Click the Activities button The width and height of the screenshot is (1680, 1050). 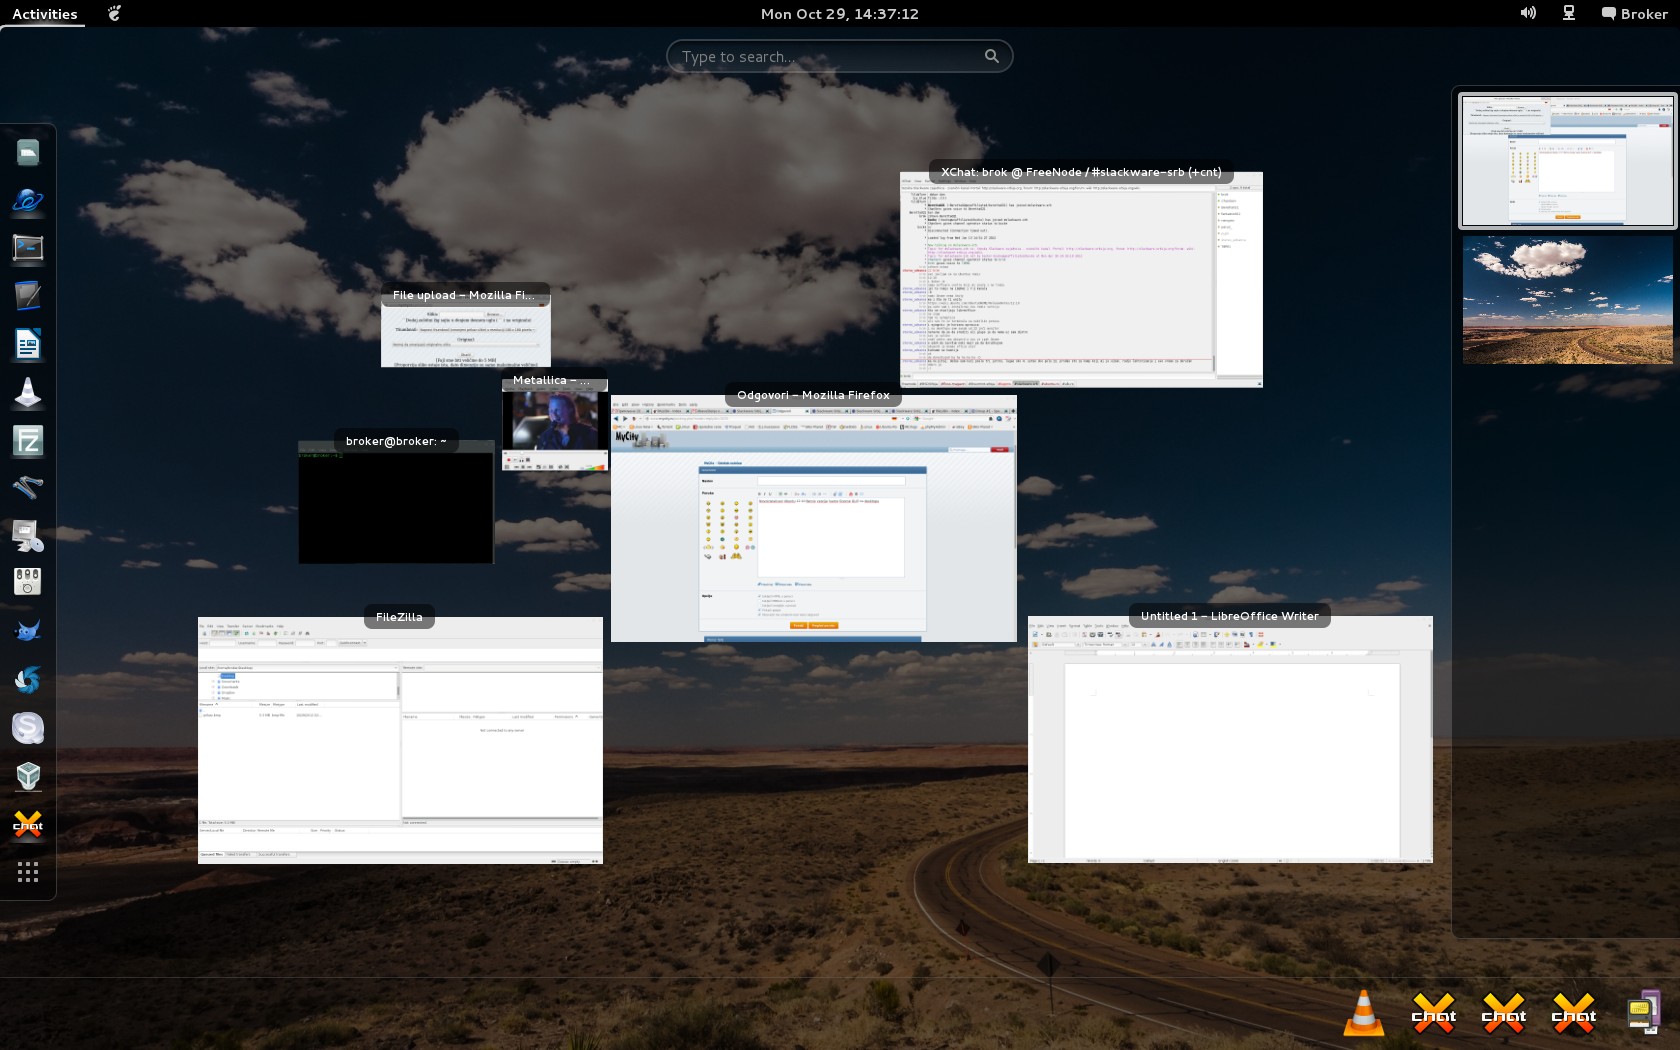click(44, 14)
